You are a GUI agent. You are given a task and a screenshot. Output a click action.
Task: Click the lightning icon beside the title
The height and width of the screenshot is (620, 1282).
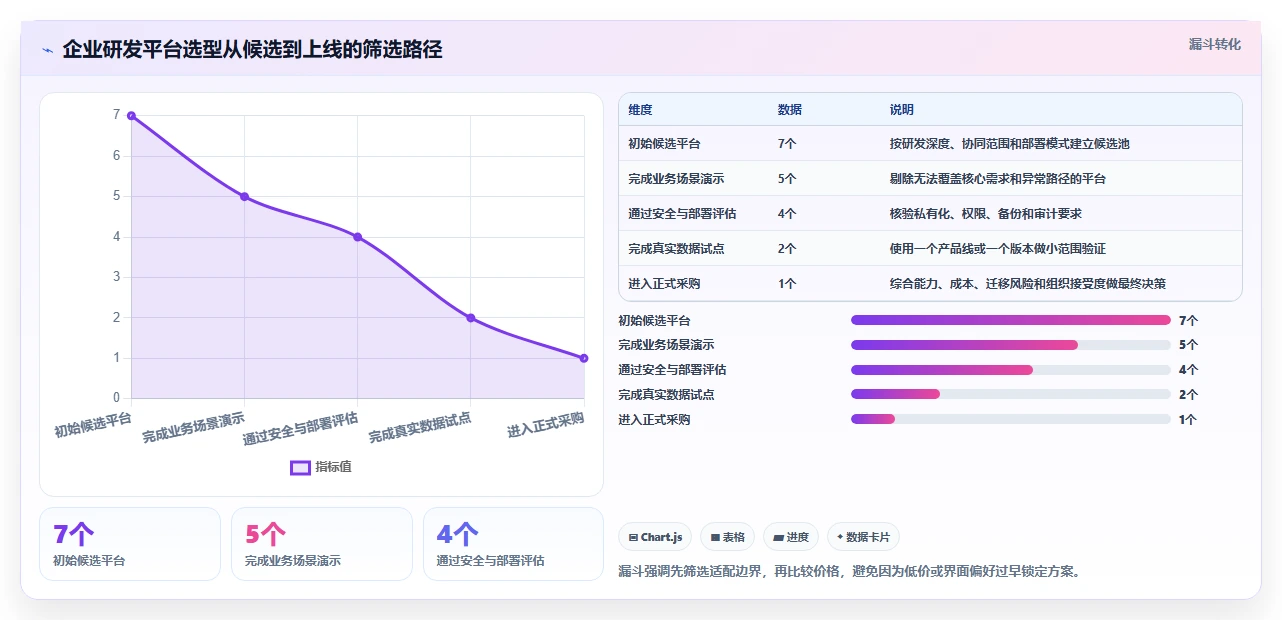(47, 50)
